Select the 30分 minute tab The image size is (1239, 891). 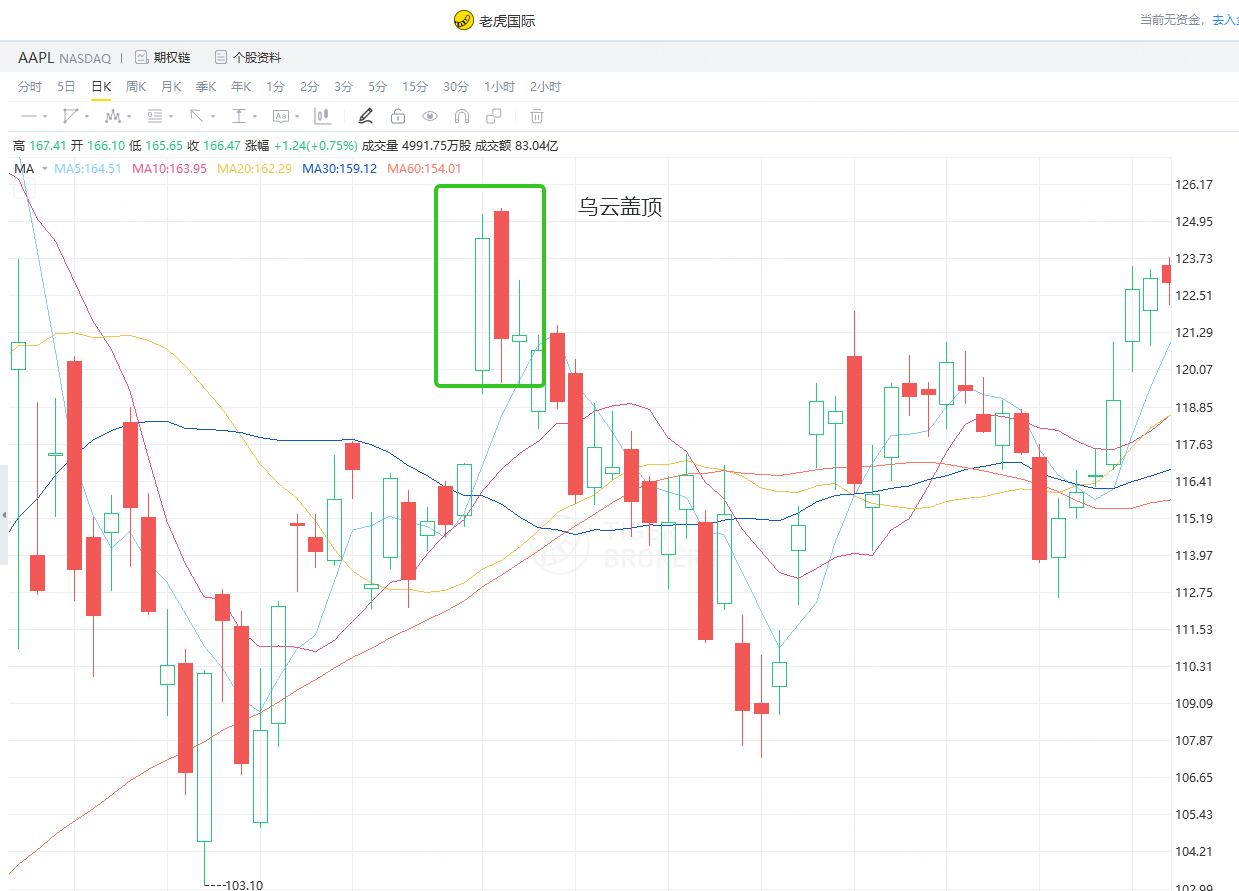click(456, 87)
